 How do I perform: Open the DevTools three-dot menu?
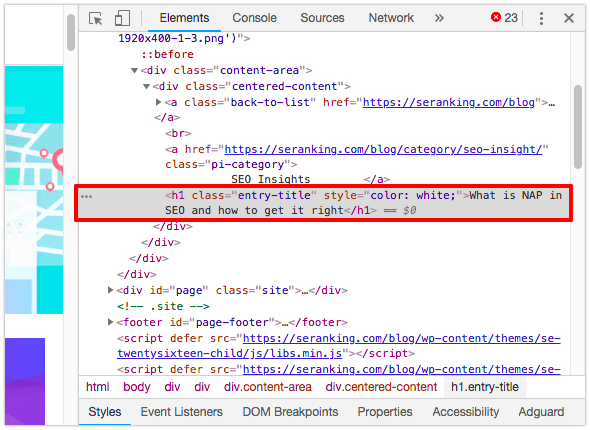[541, 18]
